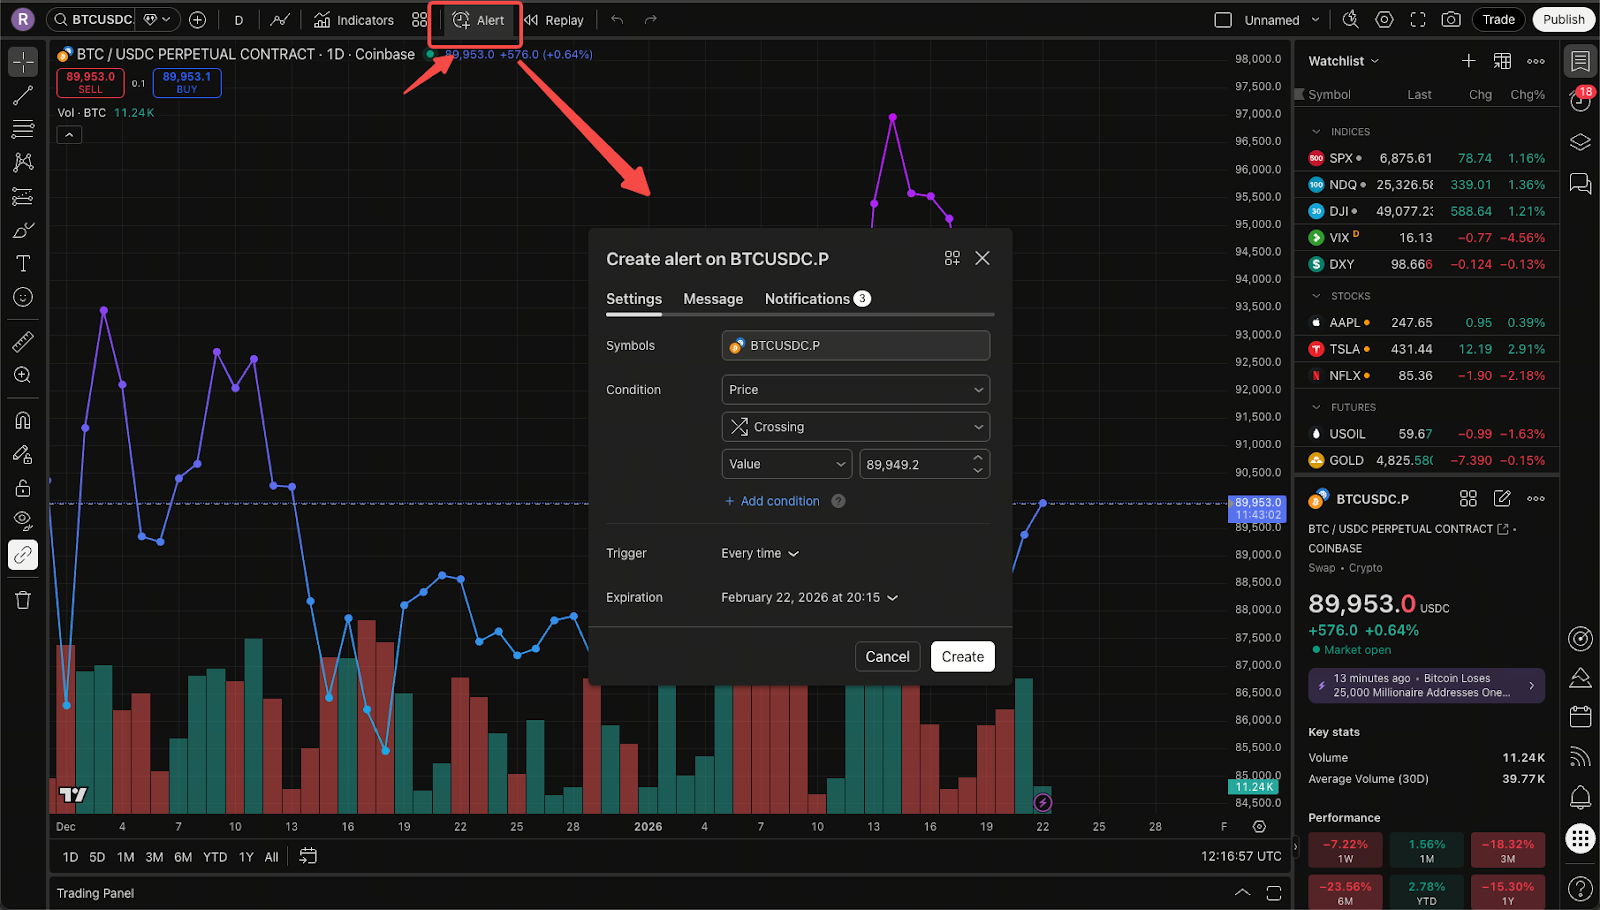Click the add symbol plus in Watchlist
The width and height of the screenshot is (1600, 910).
pos(1468,61)
